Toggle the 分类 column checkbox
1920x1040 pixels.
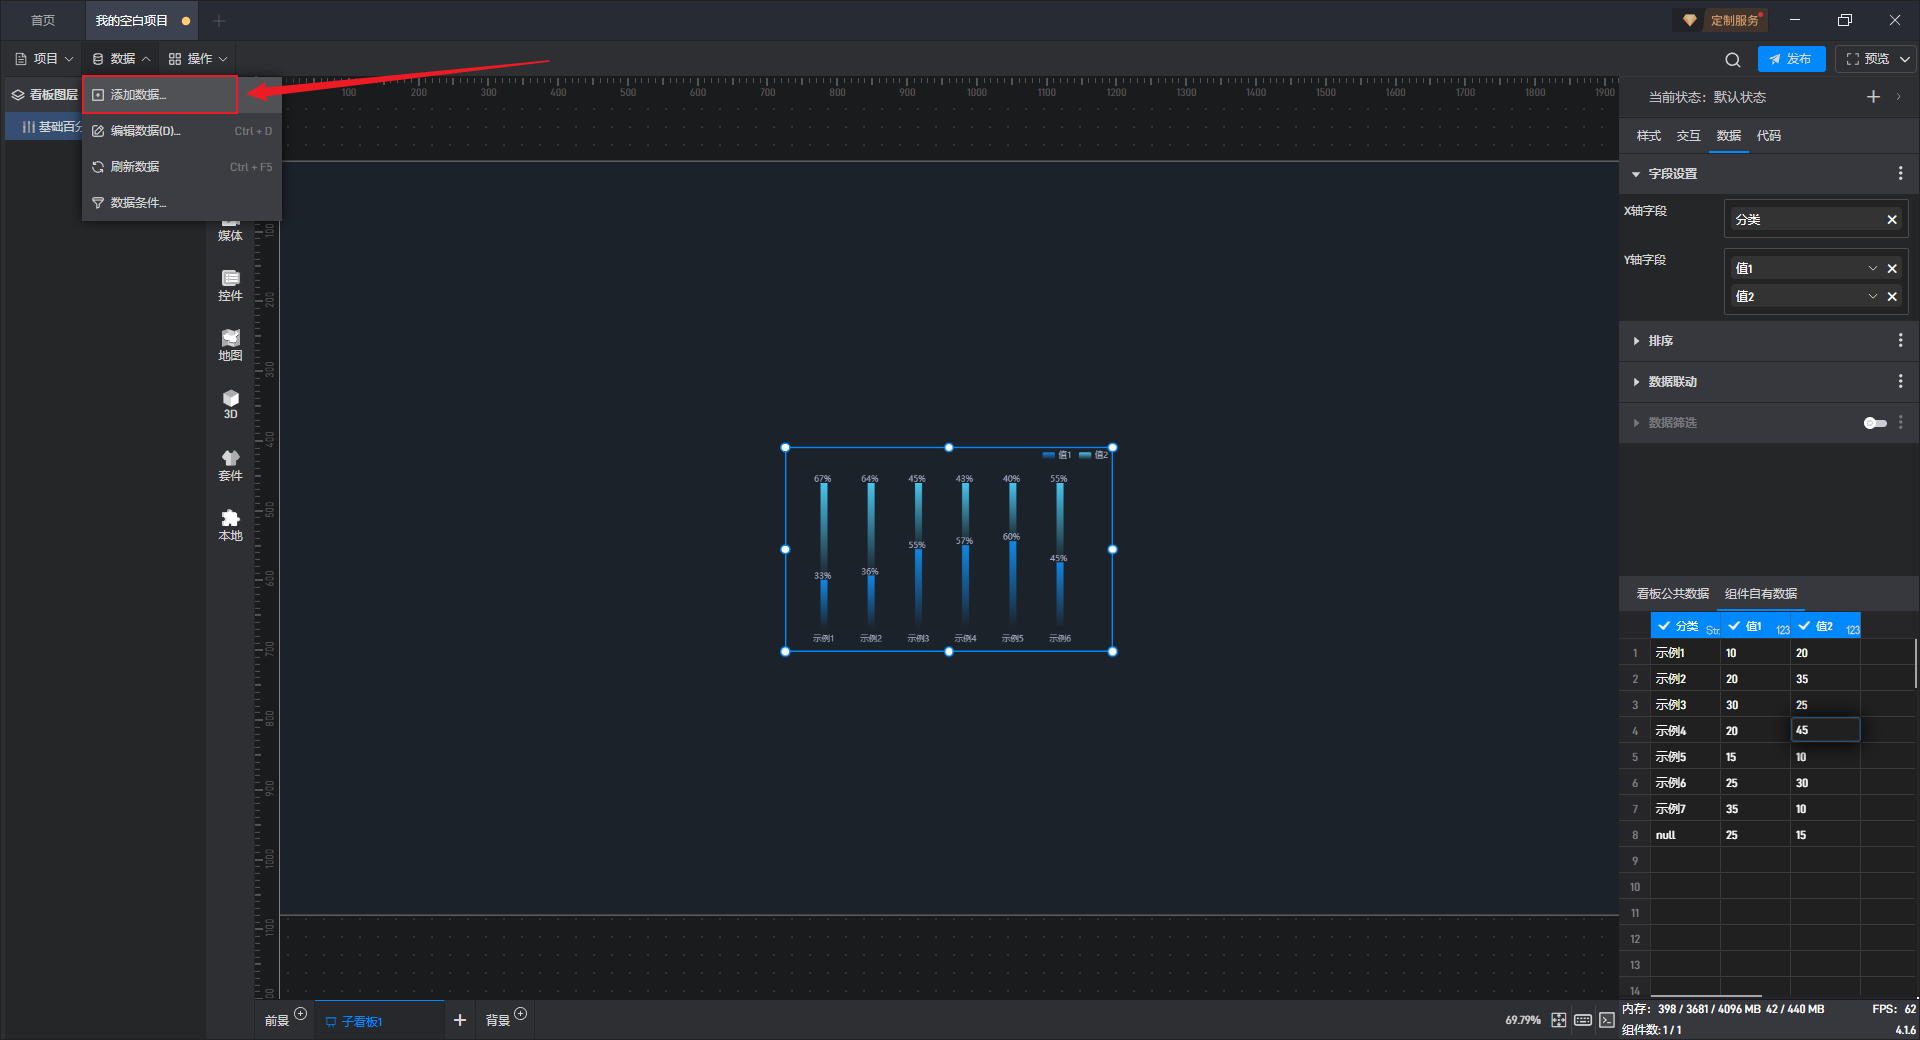(1664, 626)
